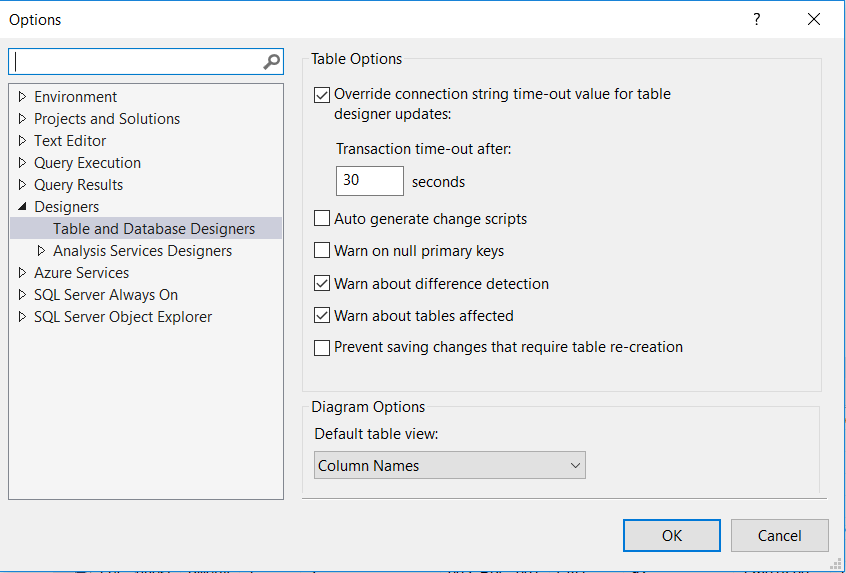Check Warn on null primary keys
This screenshot has height=573, width=846.
[x=322, y=251]
